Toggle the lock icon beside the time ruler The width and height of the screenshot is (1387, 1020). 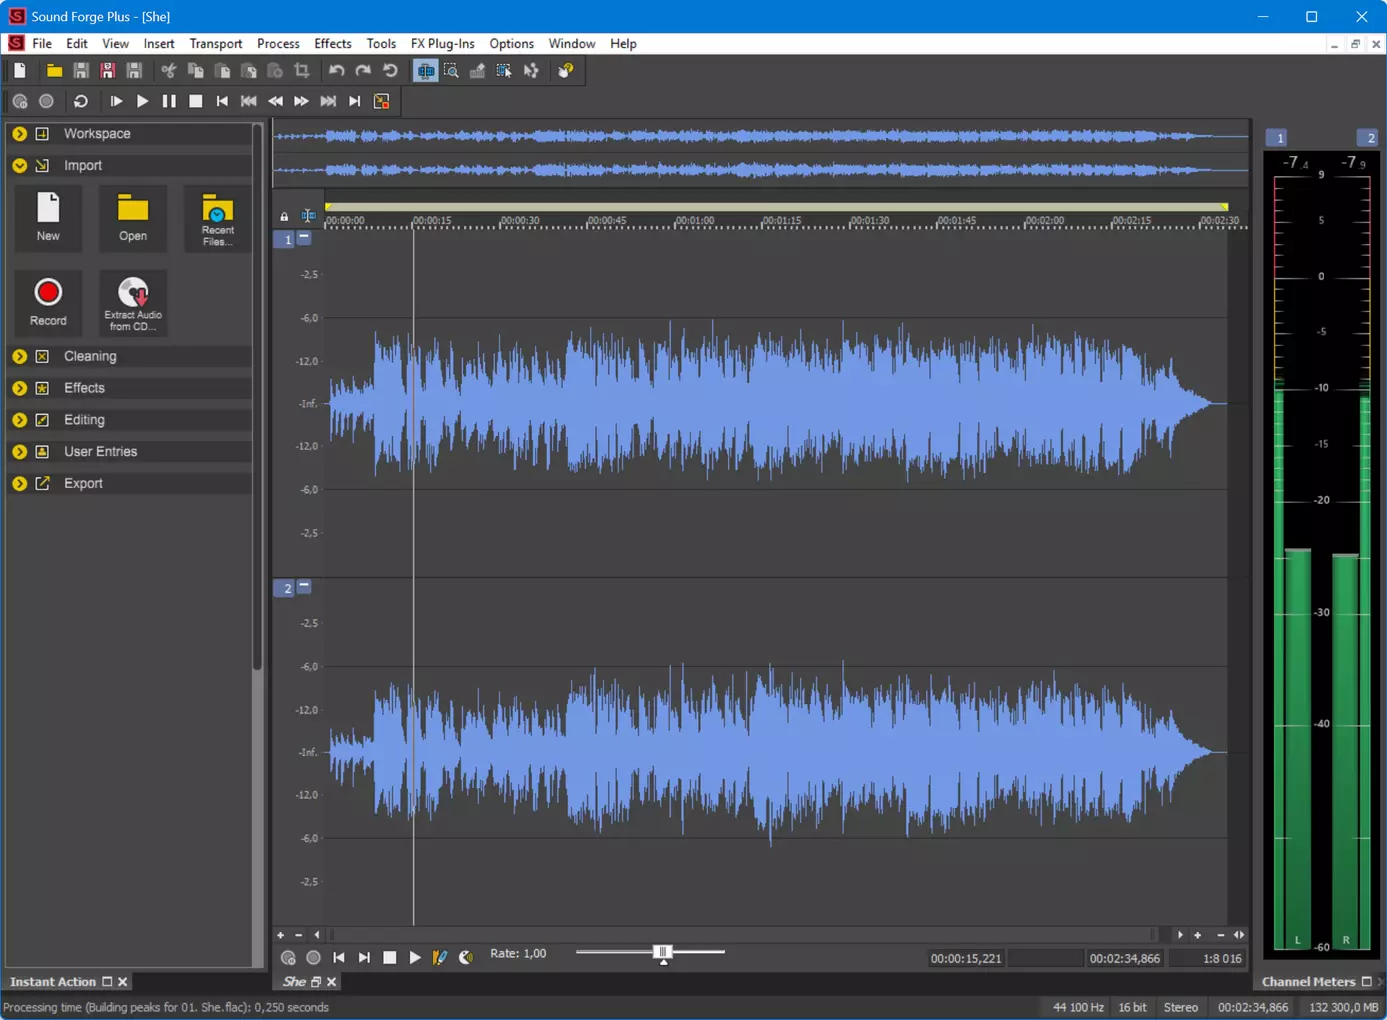point(284,217)
